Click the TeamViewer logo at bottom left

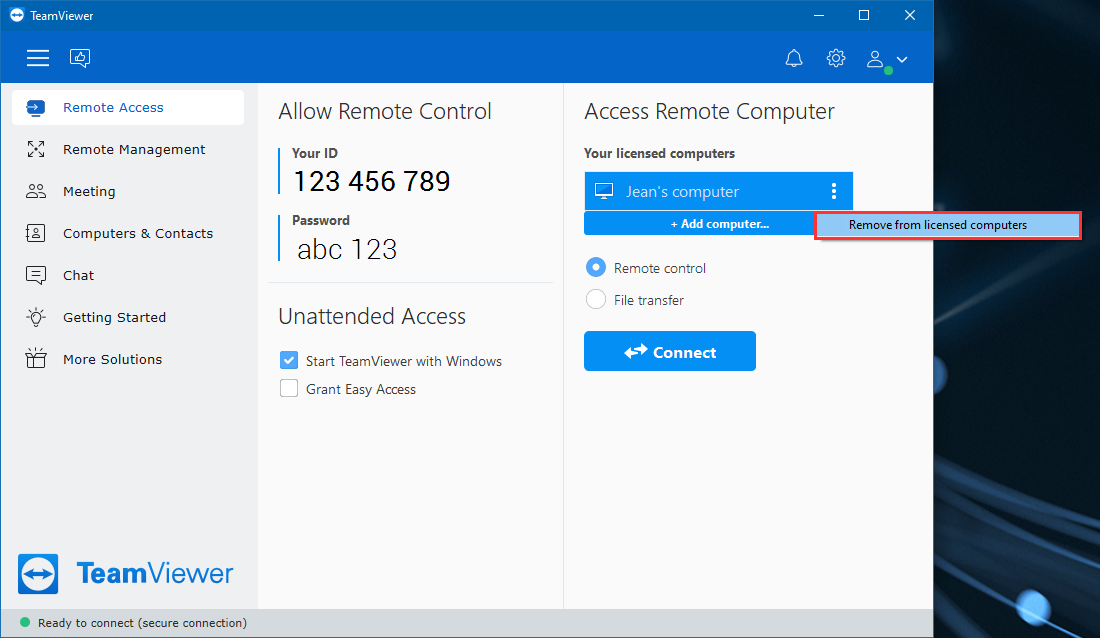(126, 574)
